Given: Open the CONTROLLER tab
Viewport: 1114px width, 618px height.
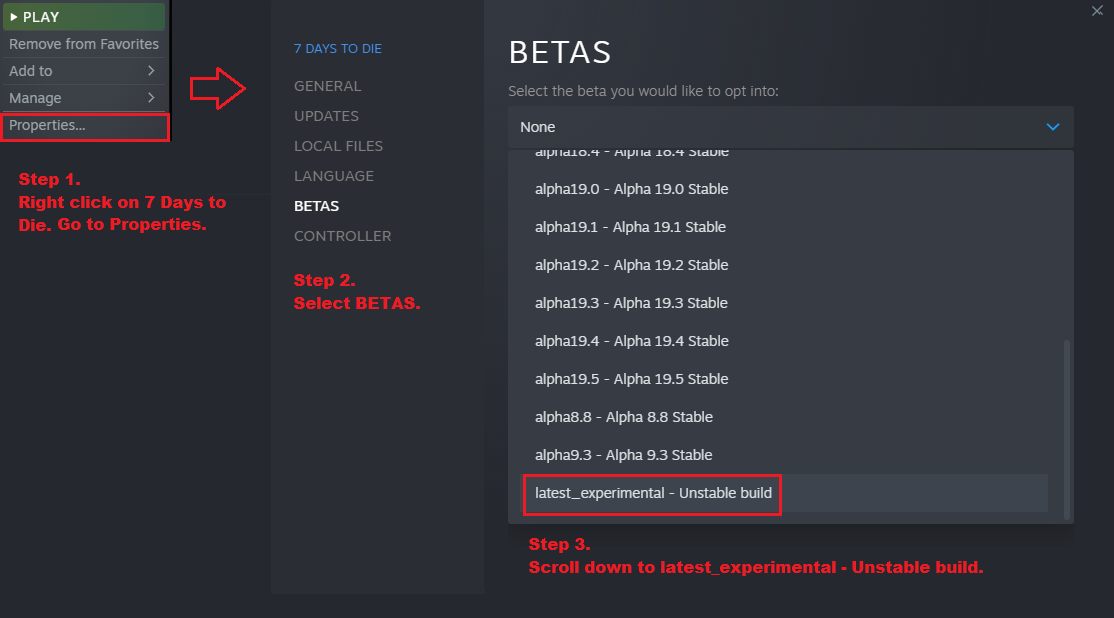Looking at the screenshot, I should (342, 236).
